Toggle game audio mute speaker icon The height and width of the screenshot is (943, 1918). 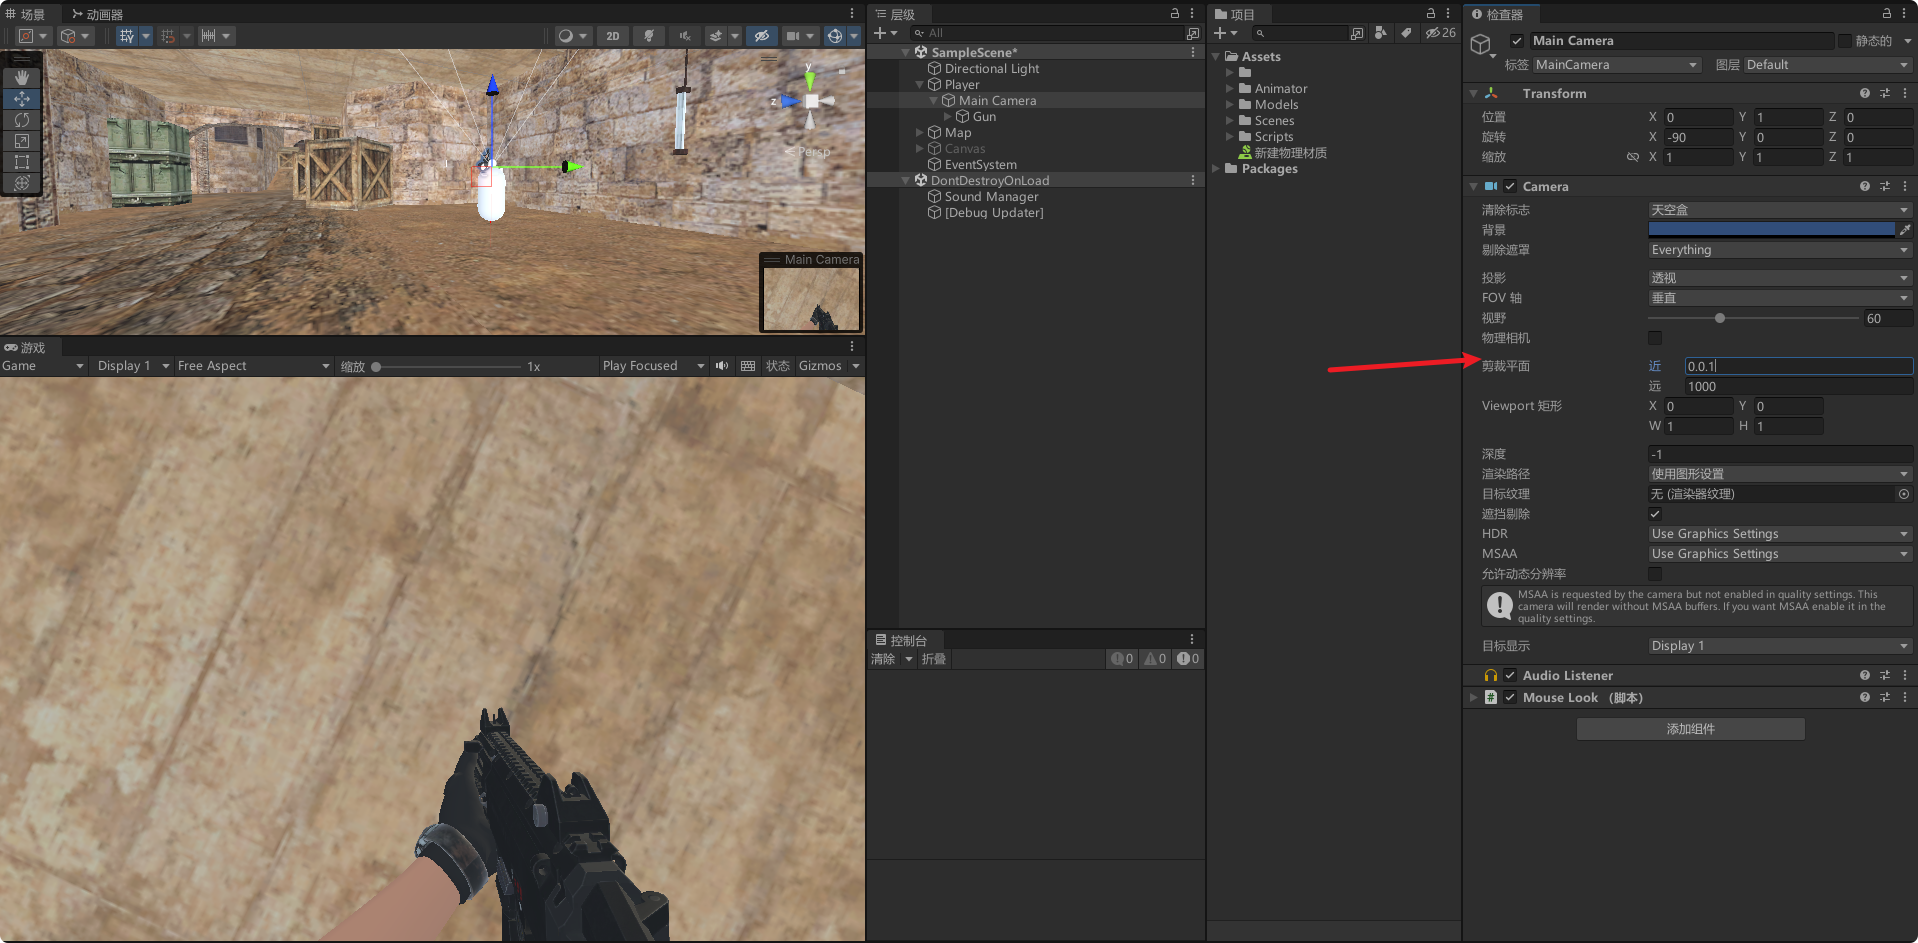(x=721, y=366)
